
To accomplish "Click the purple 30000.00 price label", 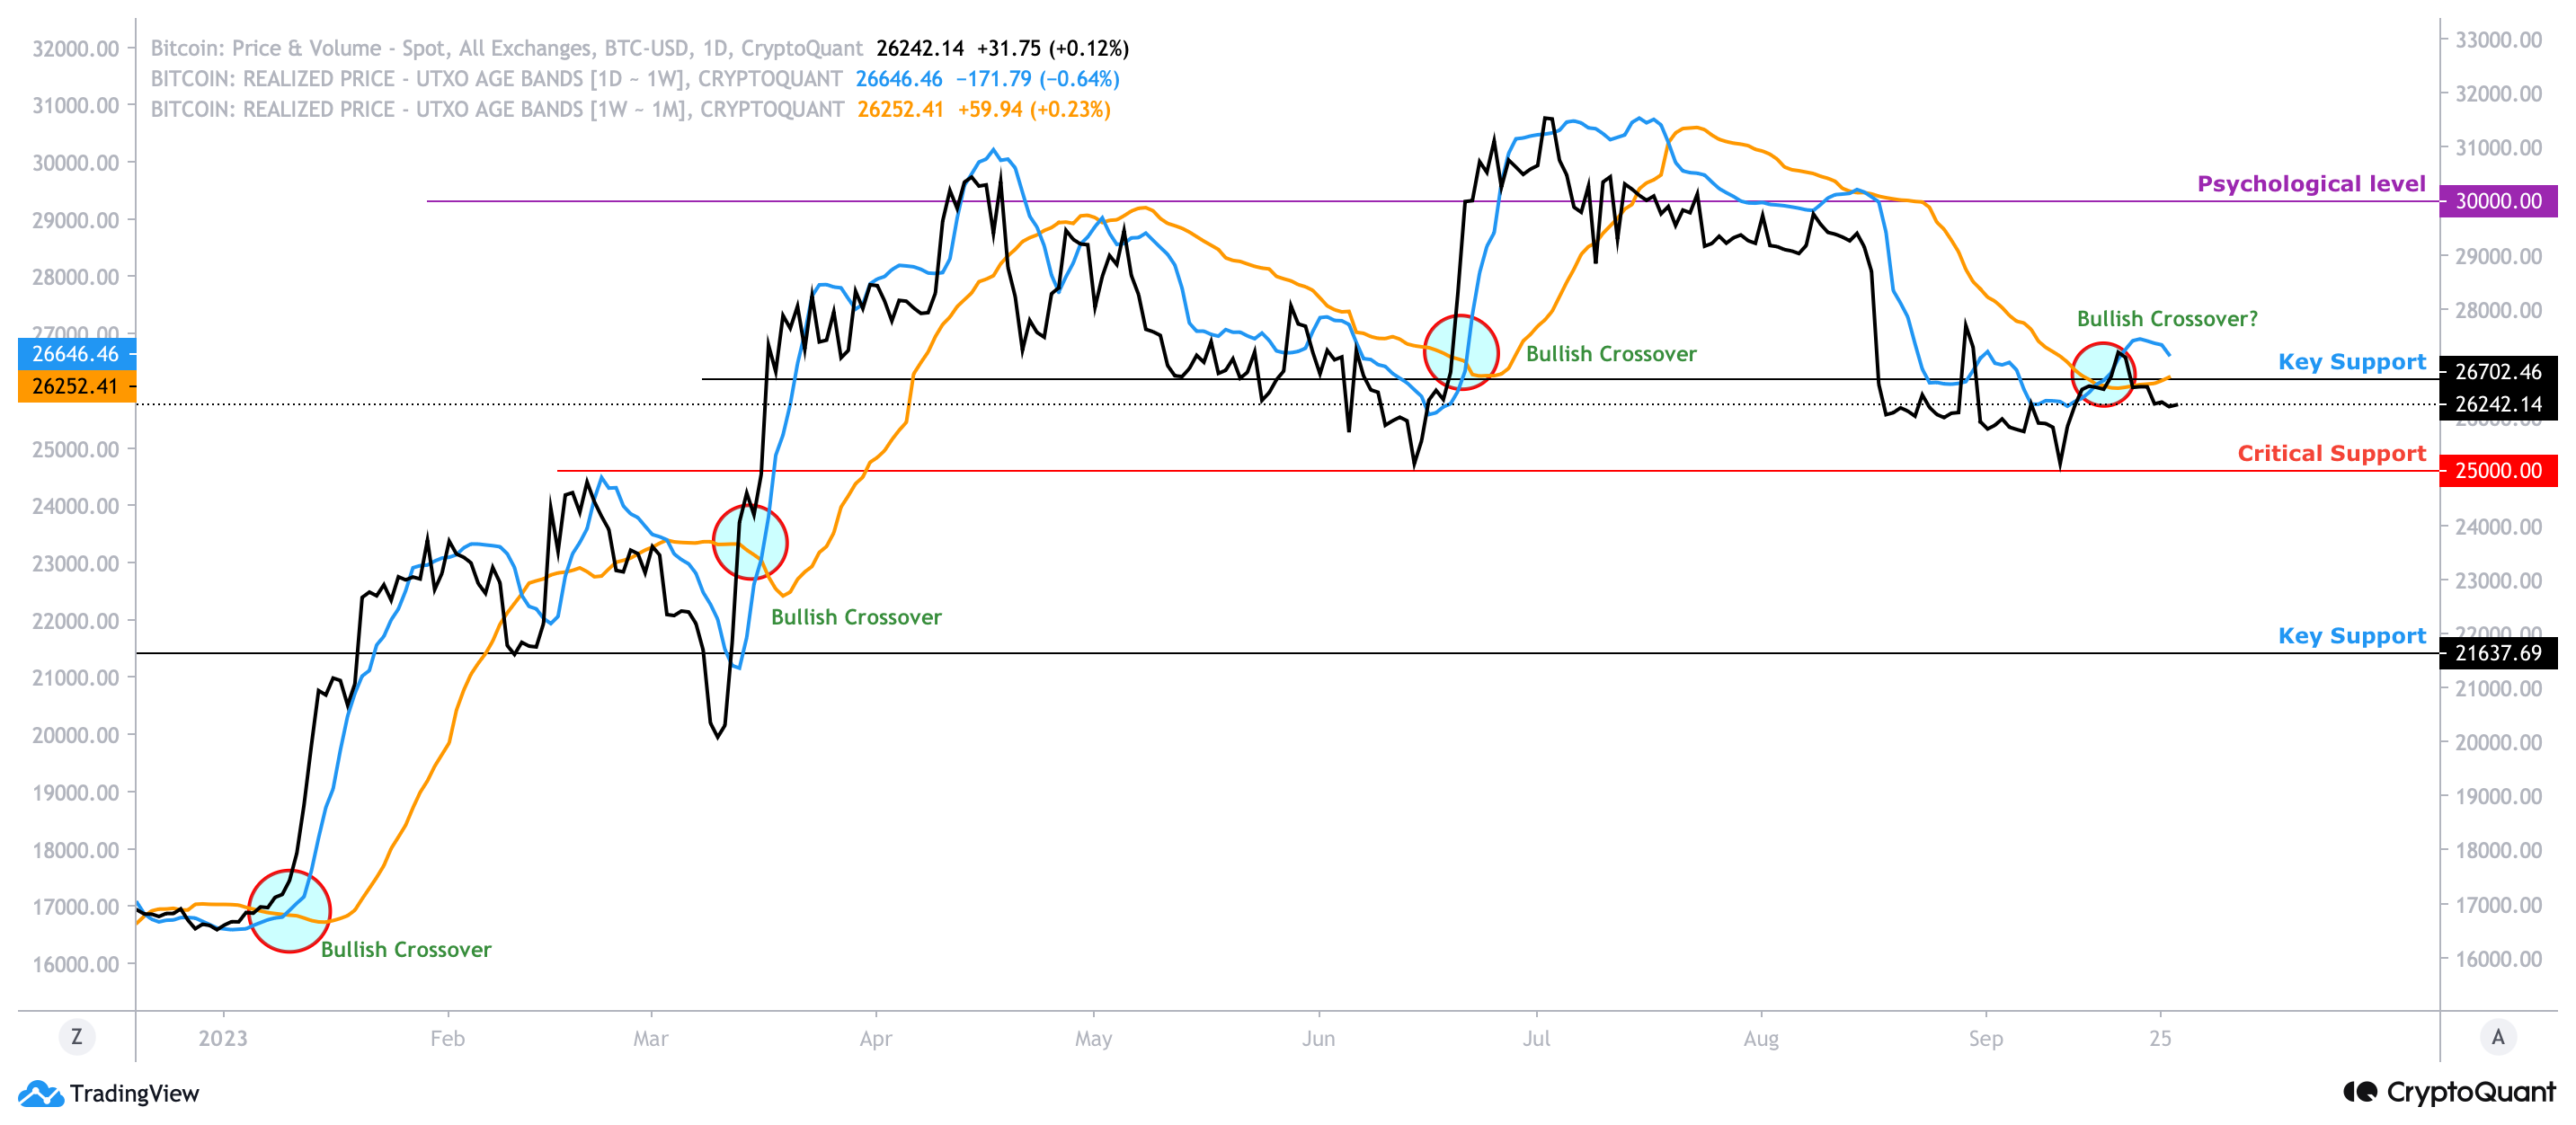I will (x=2497, y=201).
